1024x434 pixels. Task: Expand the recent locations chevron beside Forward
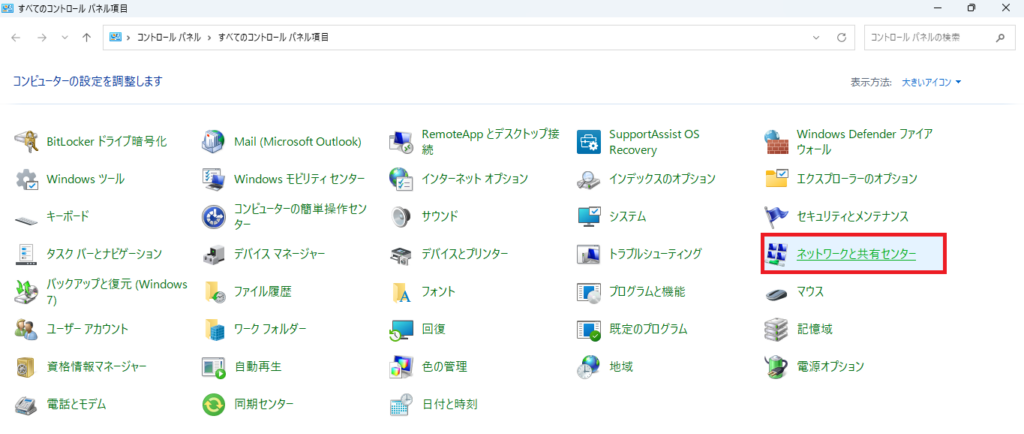pyautogui.click(x=64, y=37)
